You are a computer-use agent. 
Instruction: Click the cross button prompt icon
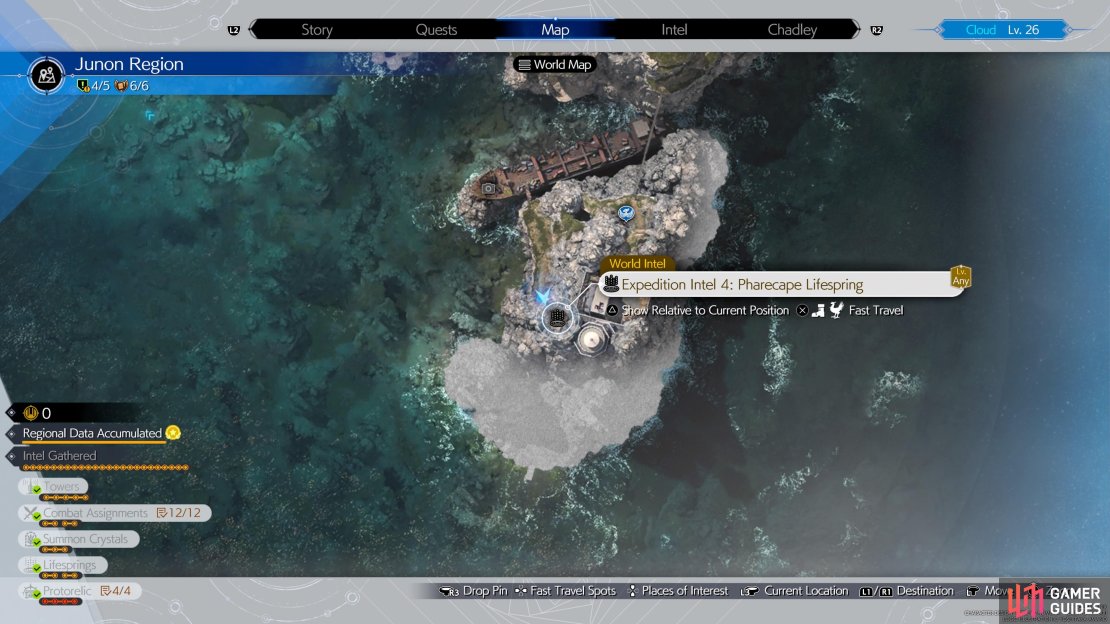(802, 310)
